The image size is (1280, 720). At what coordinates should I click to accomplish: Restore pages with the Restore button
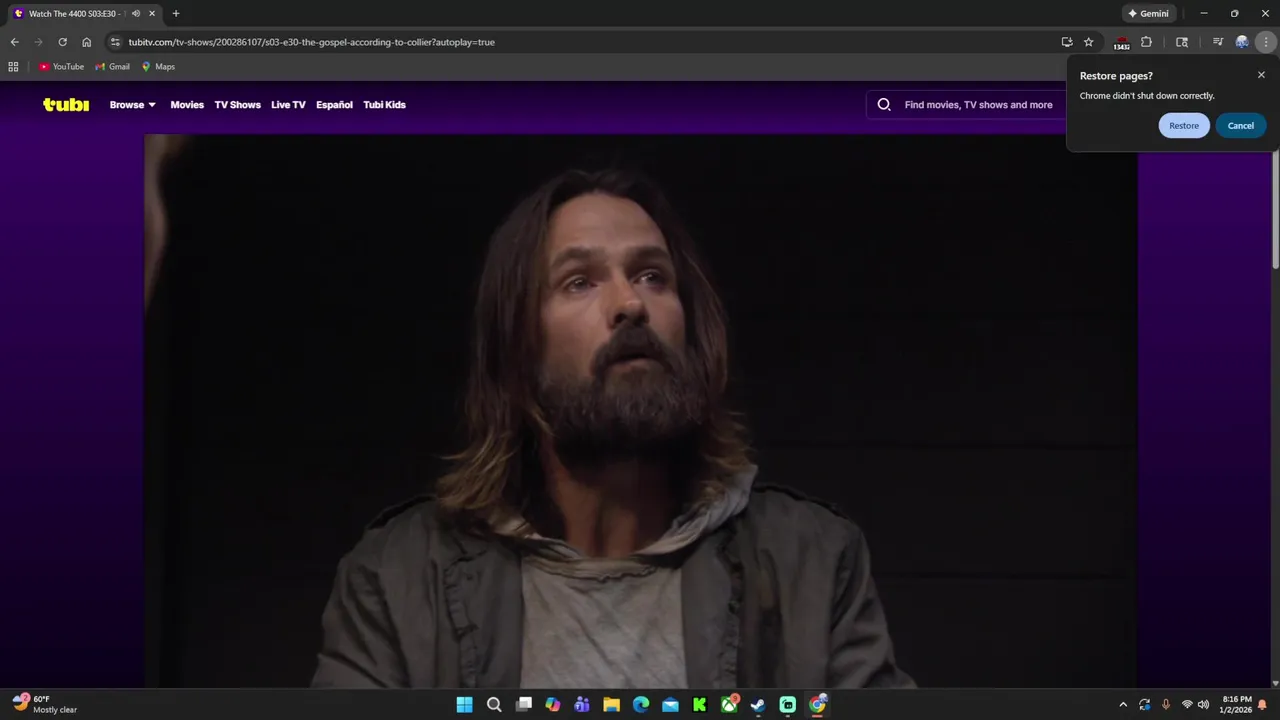[x=1184, y=126]
